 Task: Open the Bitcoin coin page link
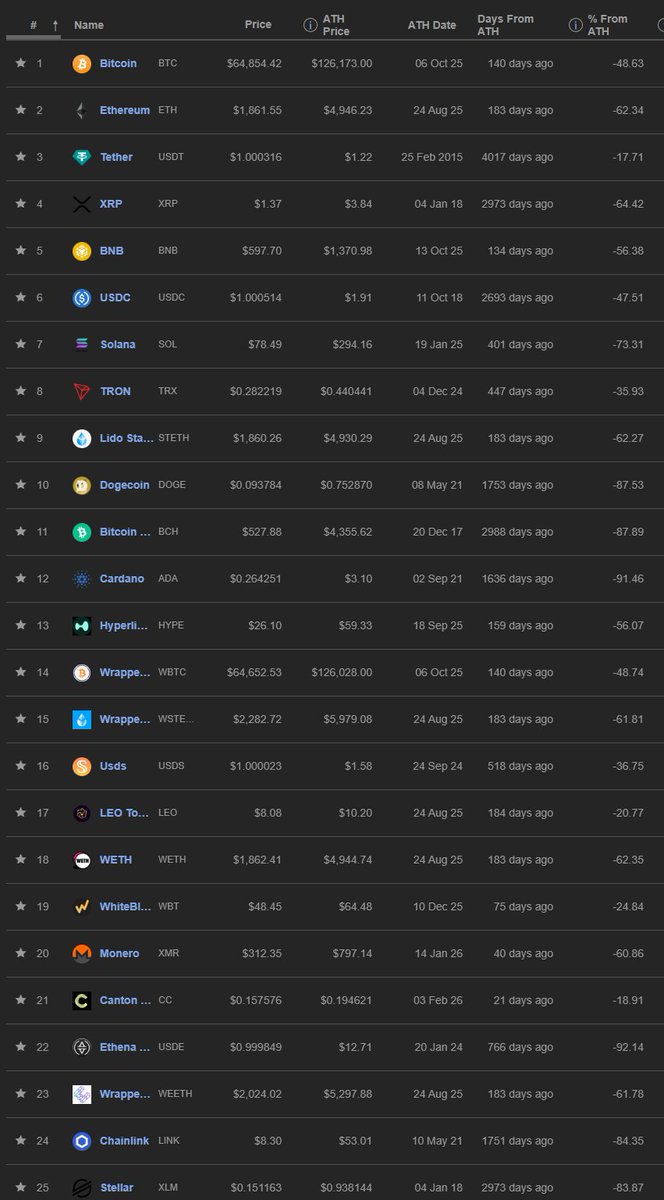(118, 63)
